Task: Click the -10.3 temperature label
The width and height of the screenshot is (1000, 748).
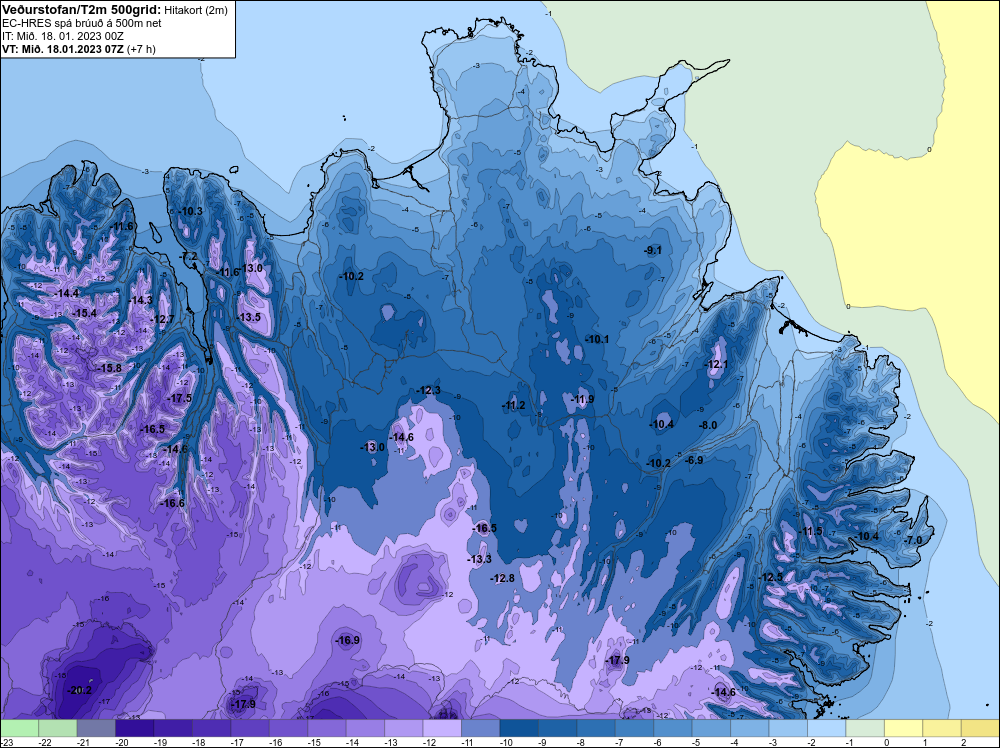Action: [x=191, y=211]
